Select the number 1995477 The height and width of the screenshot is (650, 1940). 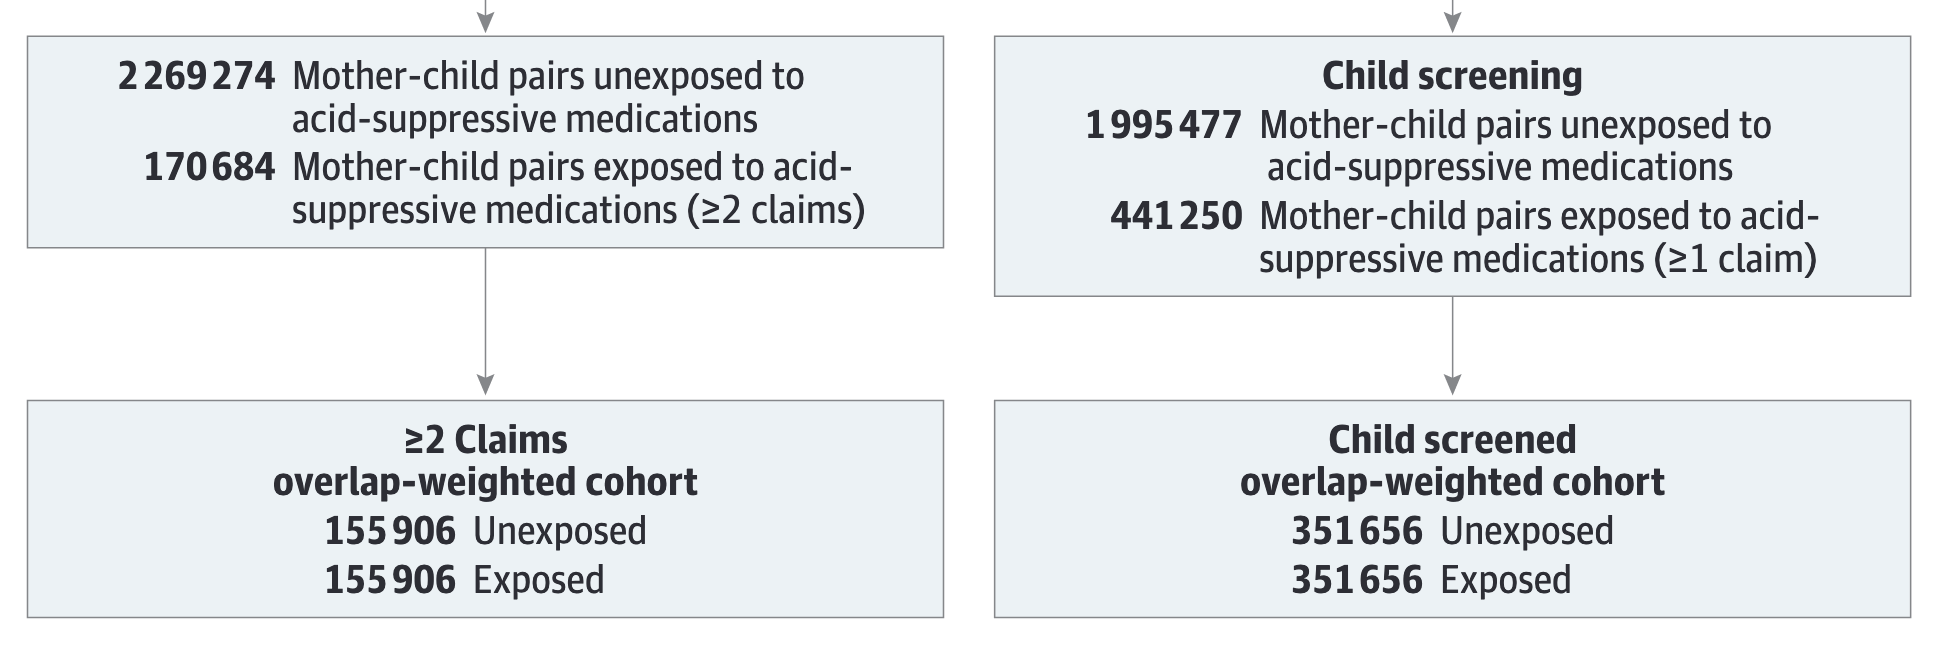[x=1163, y=126]
